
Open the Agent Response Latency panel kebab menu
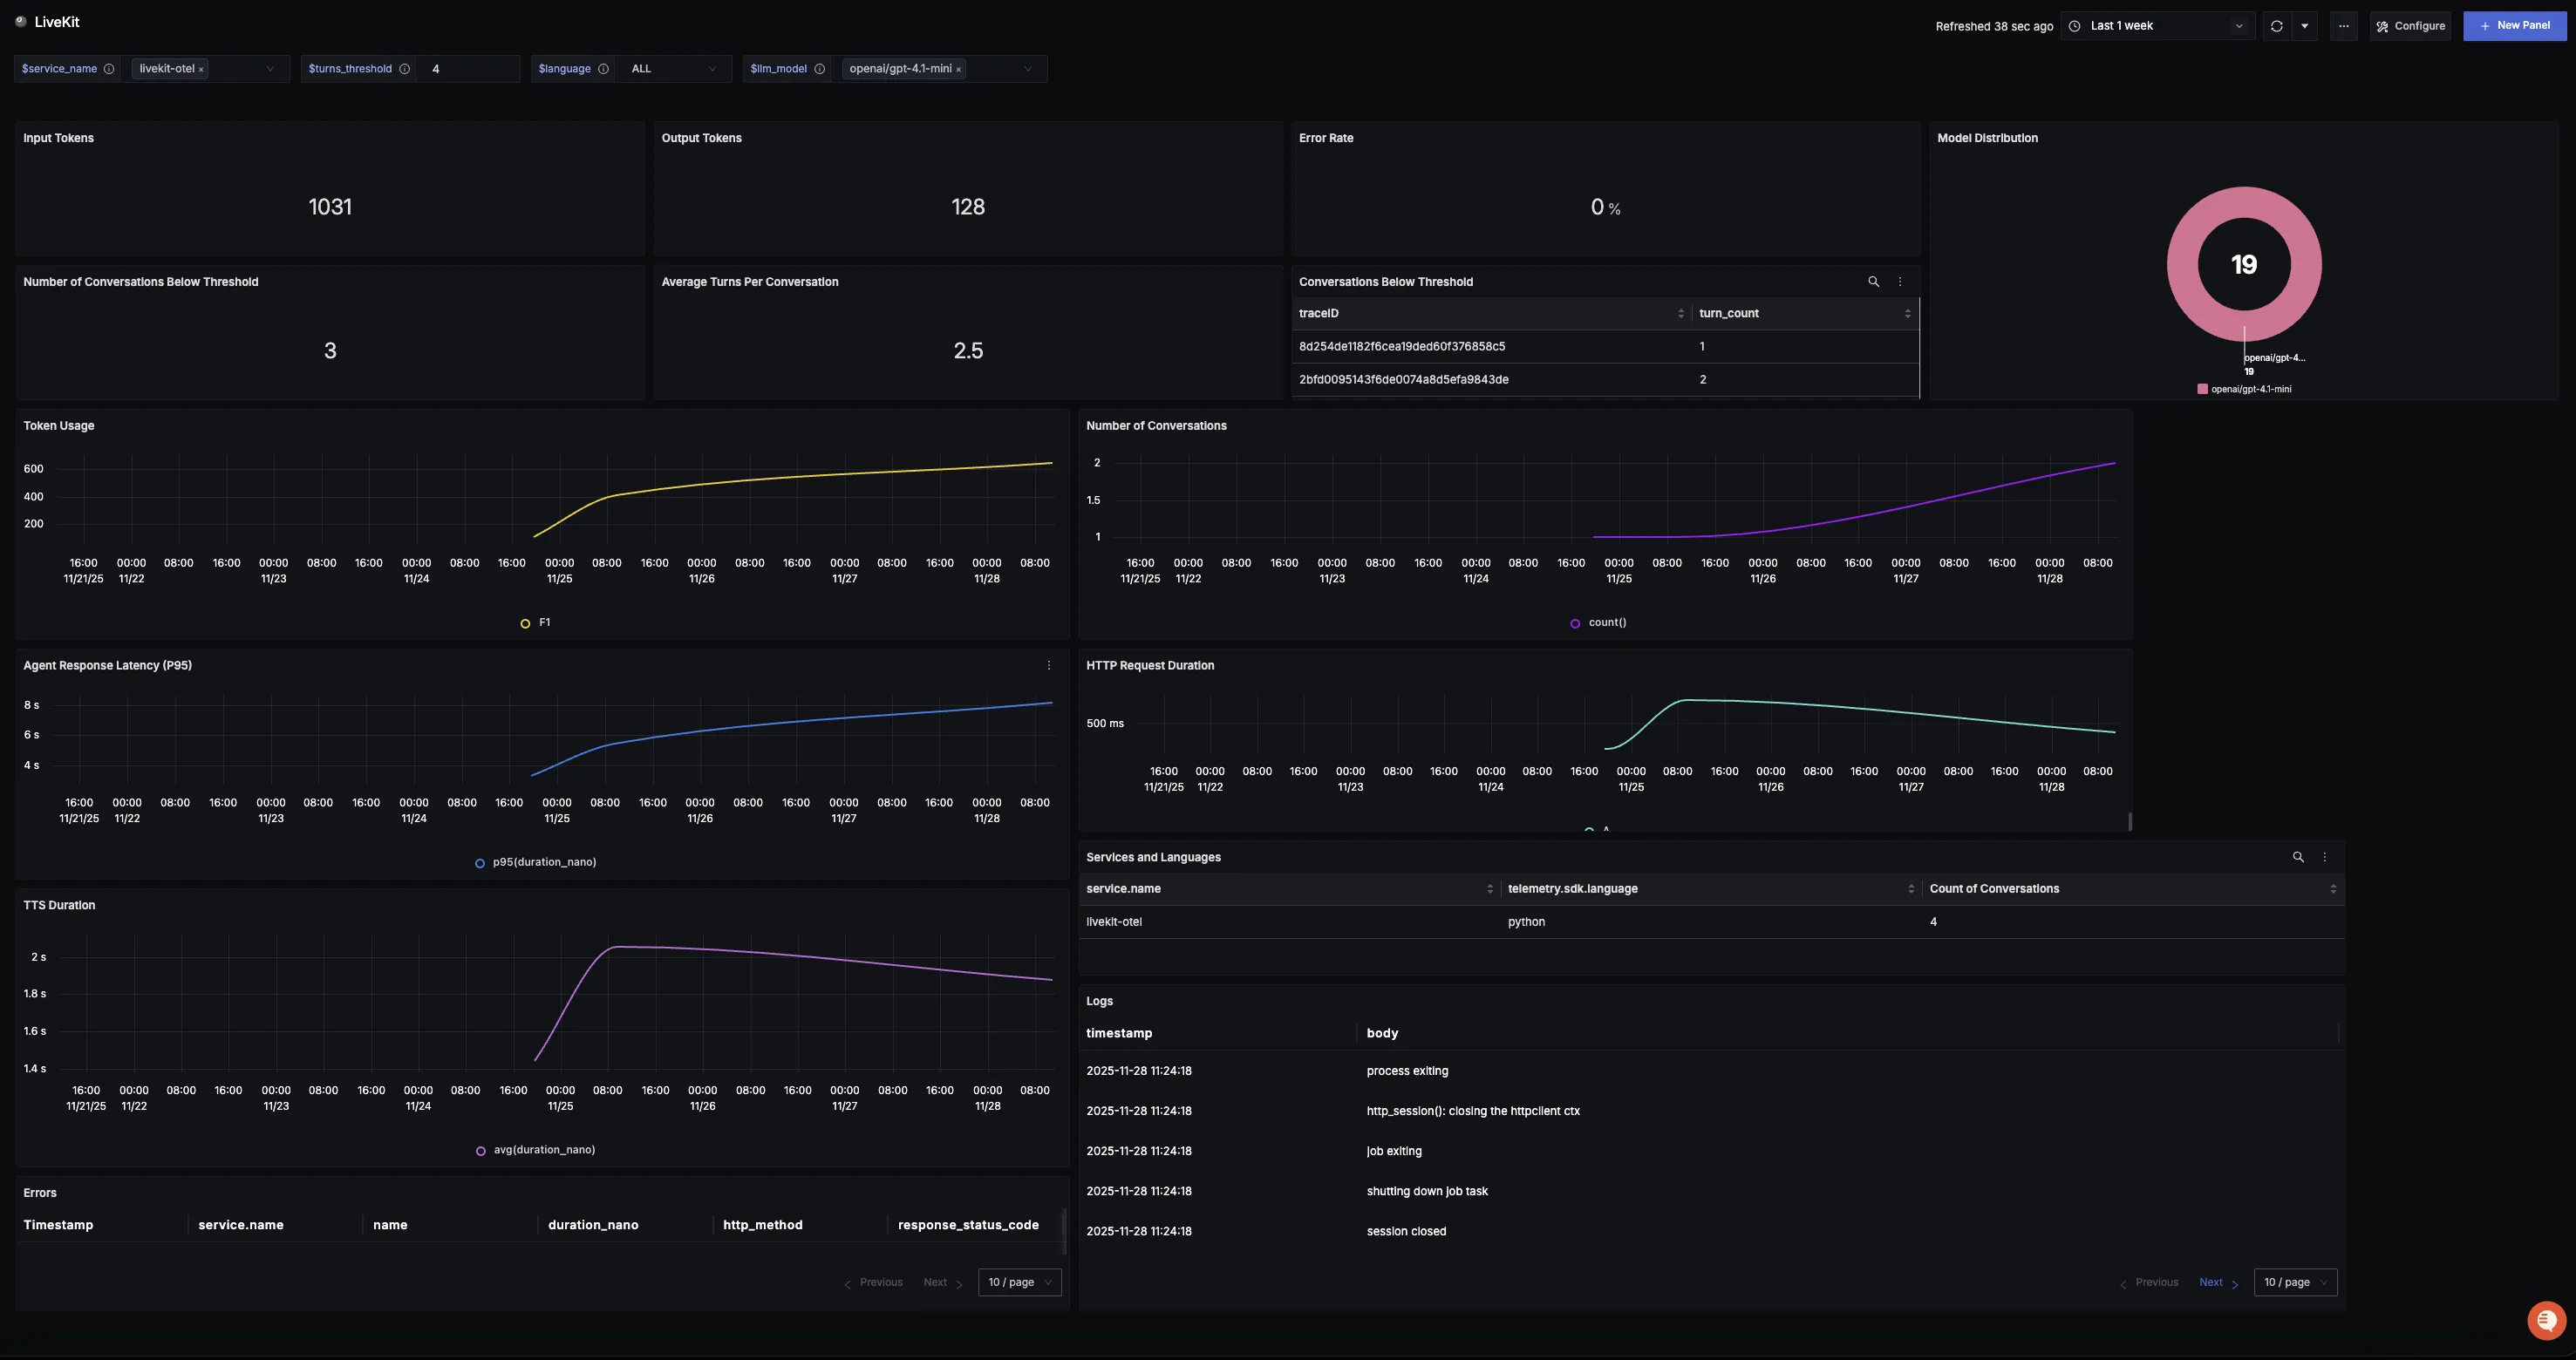1049,665
